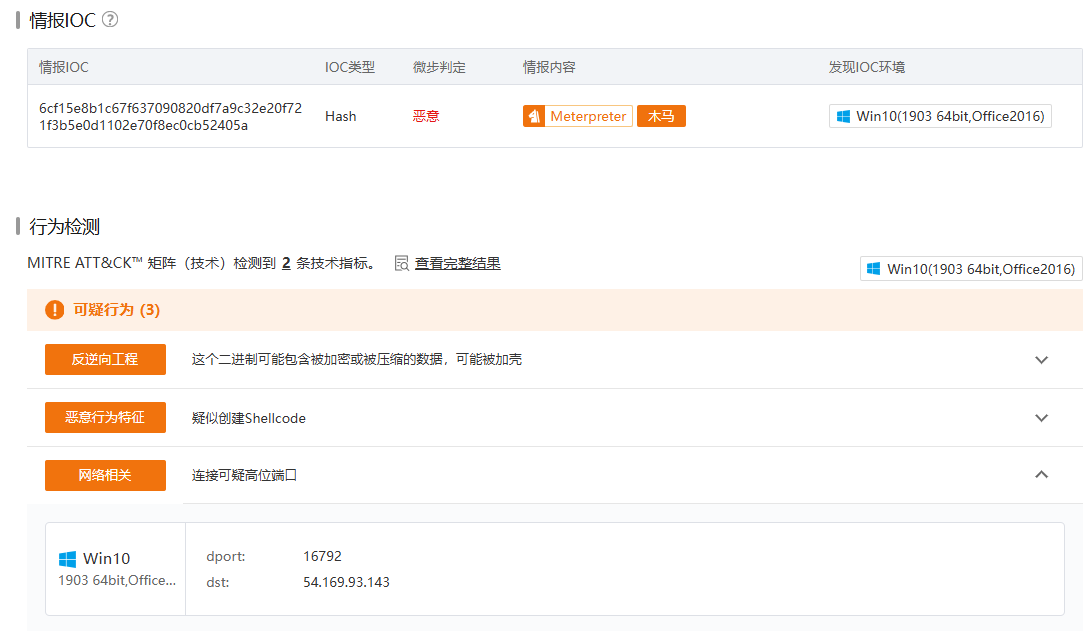Click the IOC类型 column header
Image resolution: width=1084 pixels, height=631 pixels.
(350, 68)
